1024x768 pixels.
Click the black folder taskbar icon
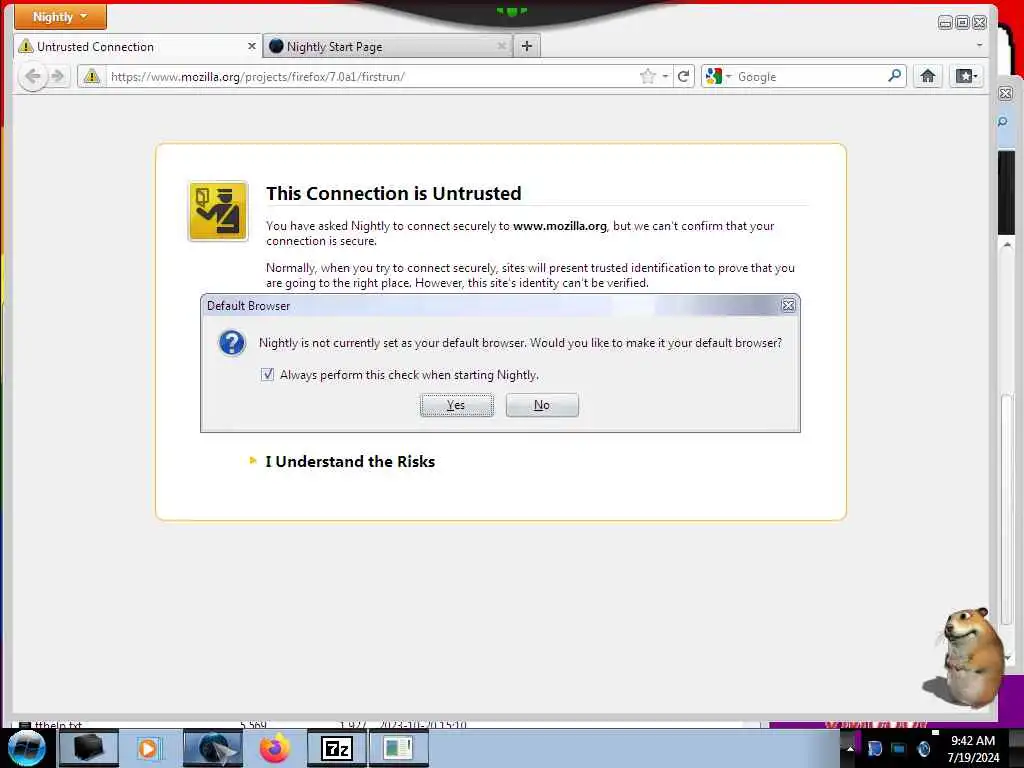tap(88, 748)
